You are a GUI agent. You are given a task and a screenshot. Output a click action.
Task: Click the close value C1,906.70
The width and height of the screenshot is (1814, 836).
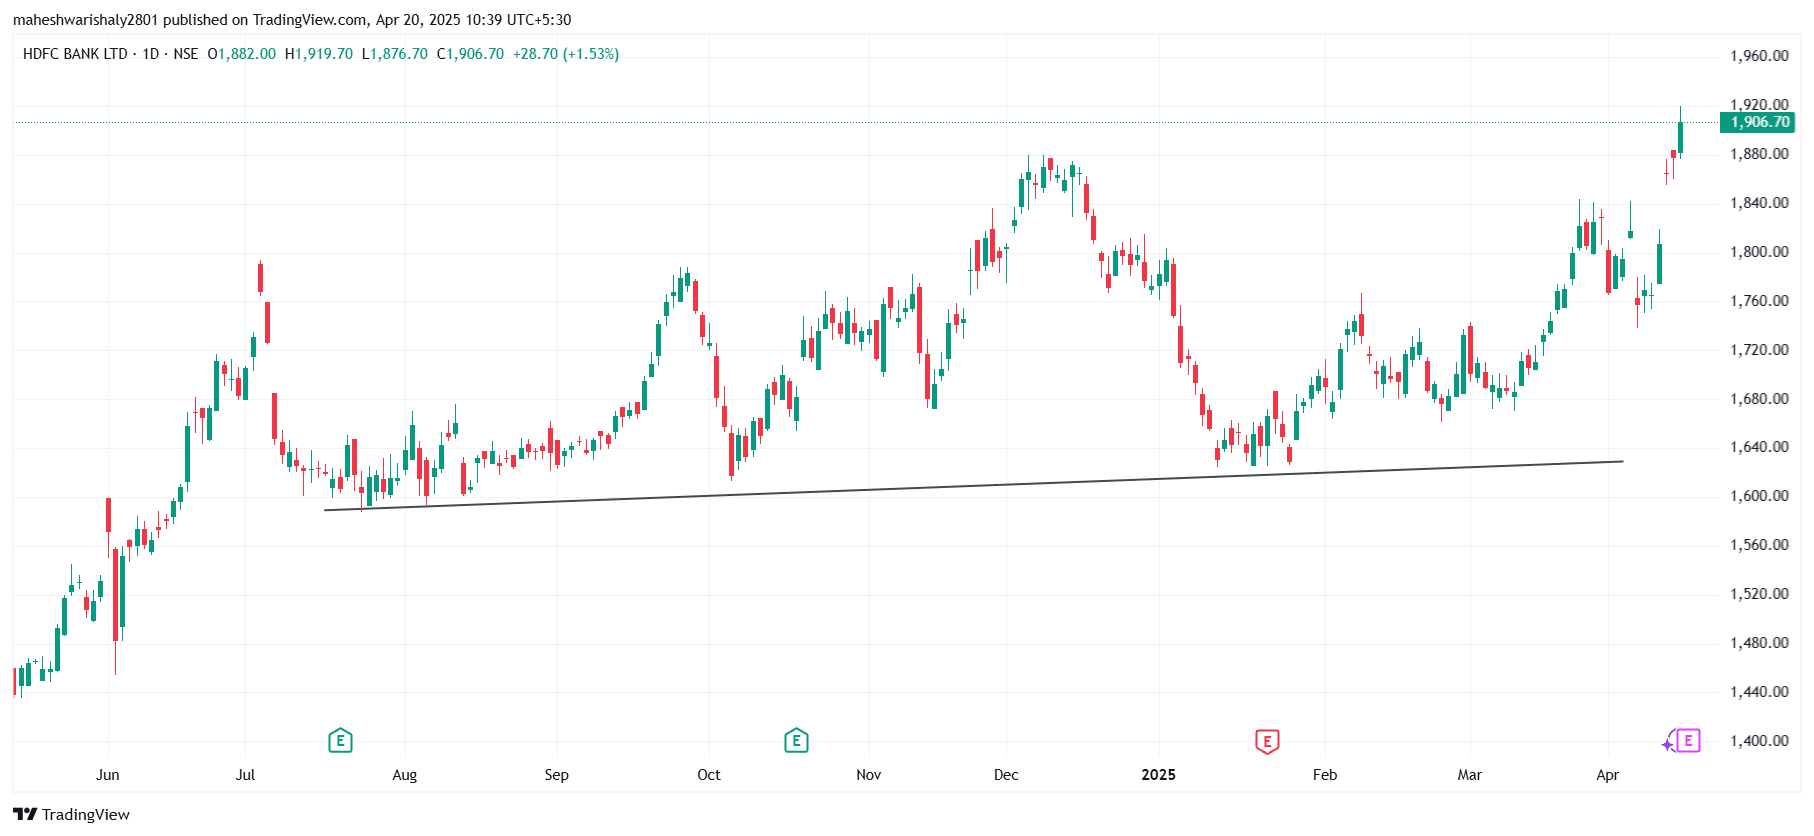pyautogui.click(x=470, y=54)
